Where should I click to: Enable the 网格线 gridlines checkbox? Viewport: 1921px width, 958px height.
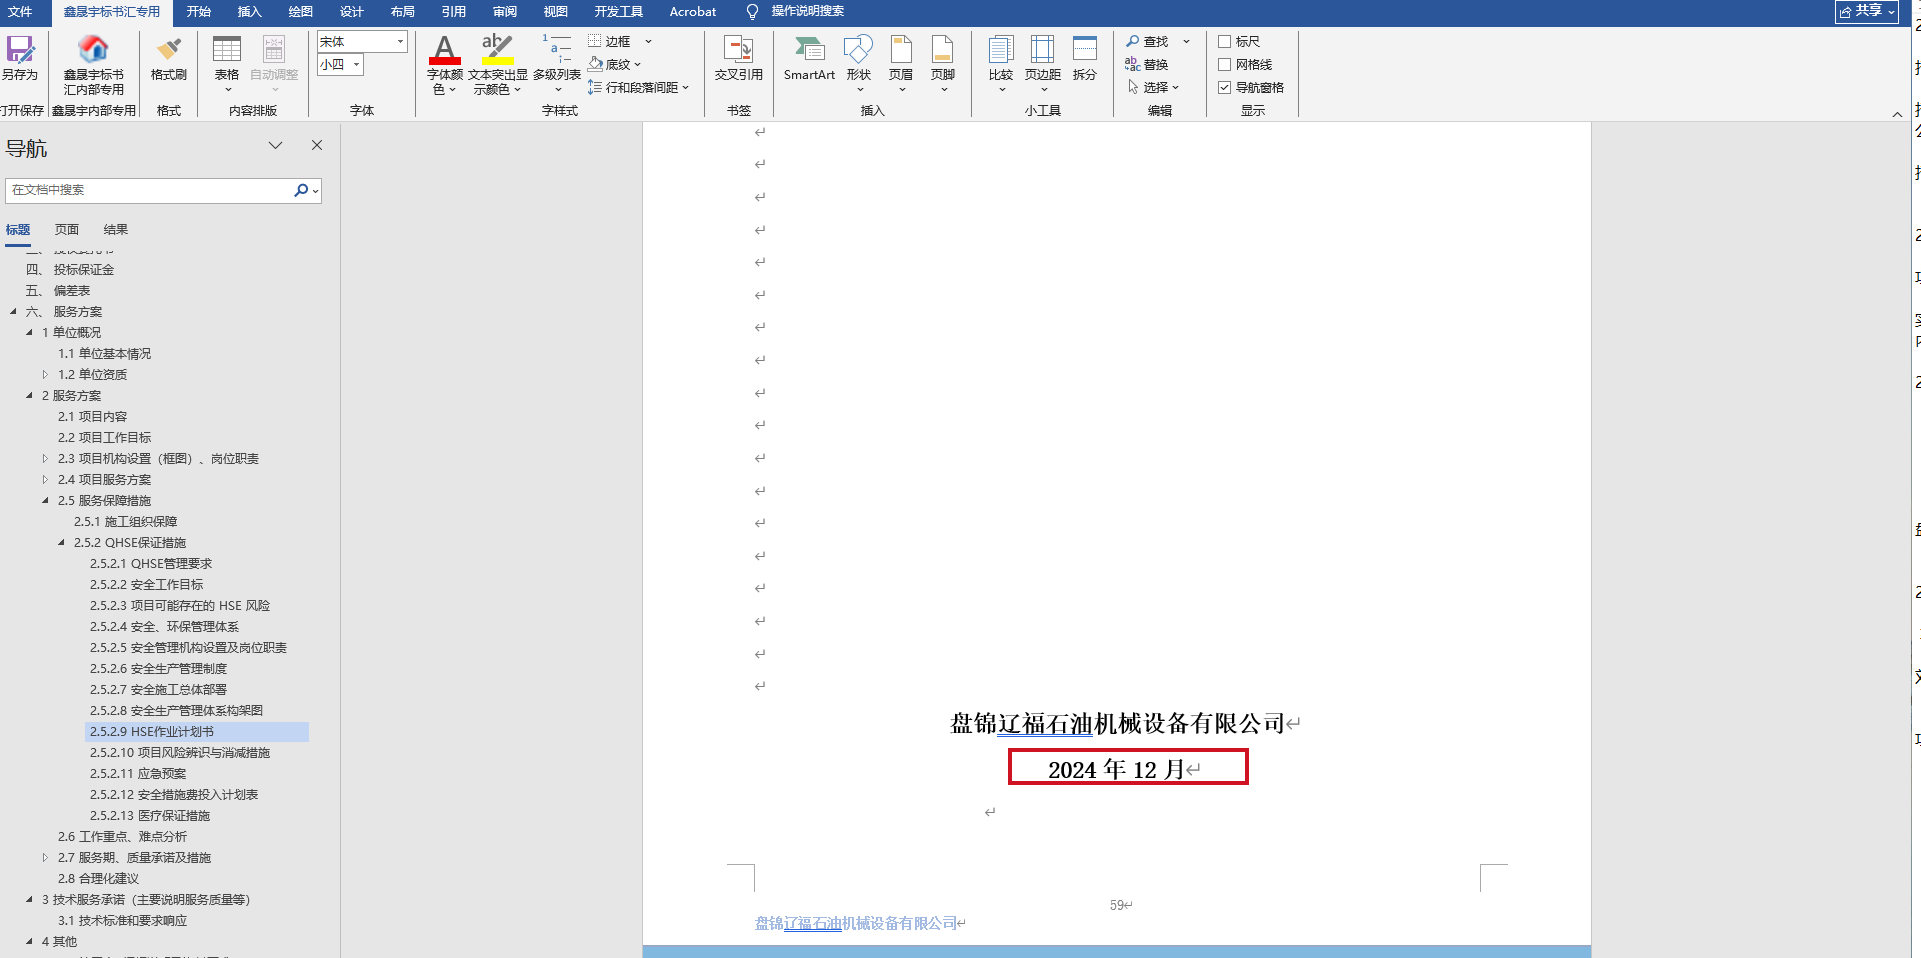(x=1224, y=64)
